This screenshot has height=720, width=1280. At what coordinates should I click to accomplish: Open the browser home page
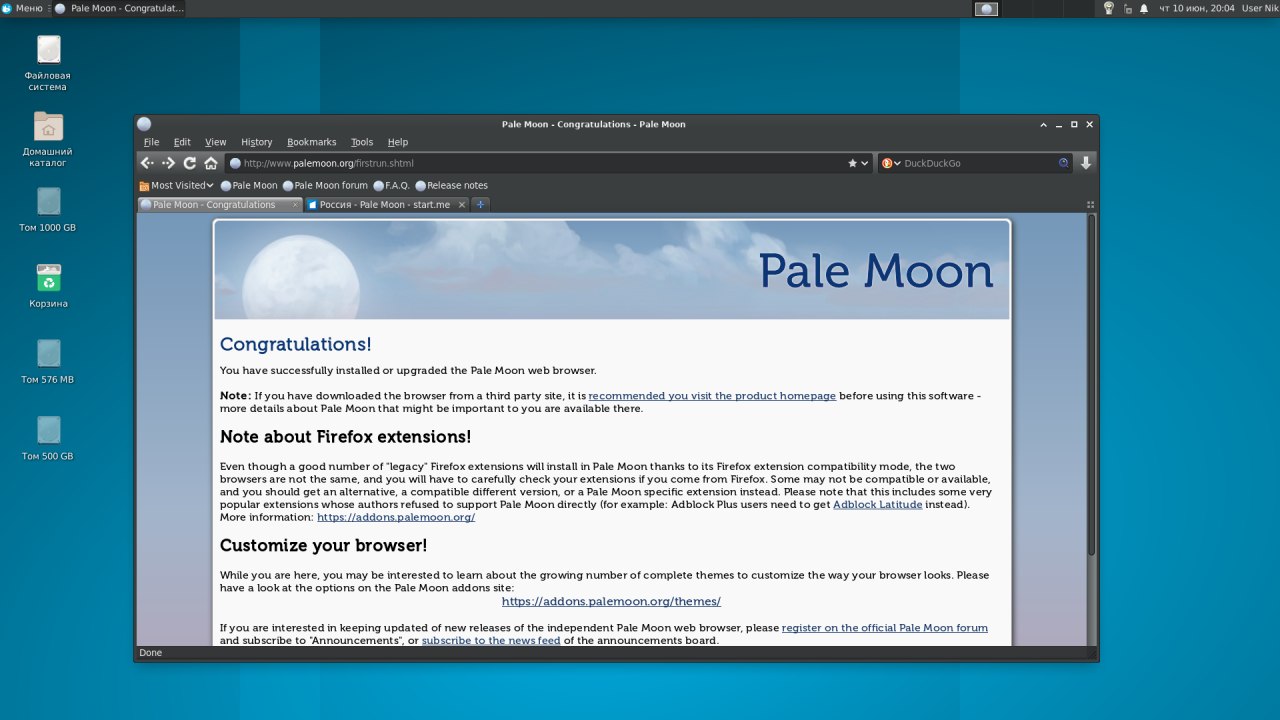tap(211, 163)
